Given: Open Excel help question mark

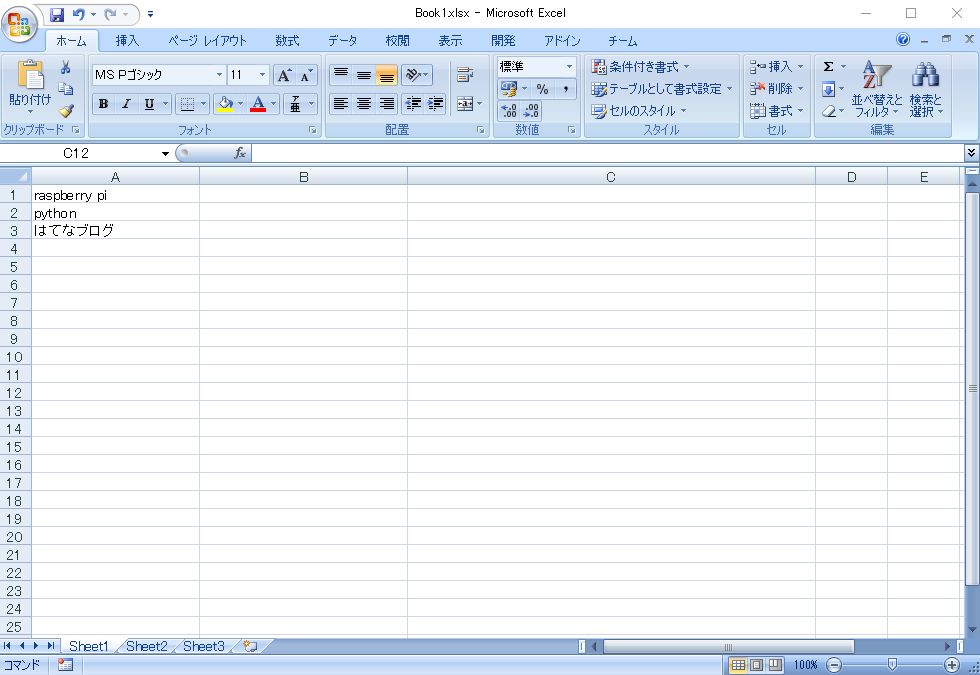Looking at the screenshot, I should coord(903,39).
